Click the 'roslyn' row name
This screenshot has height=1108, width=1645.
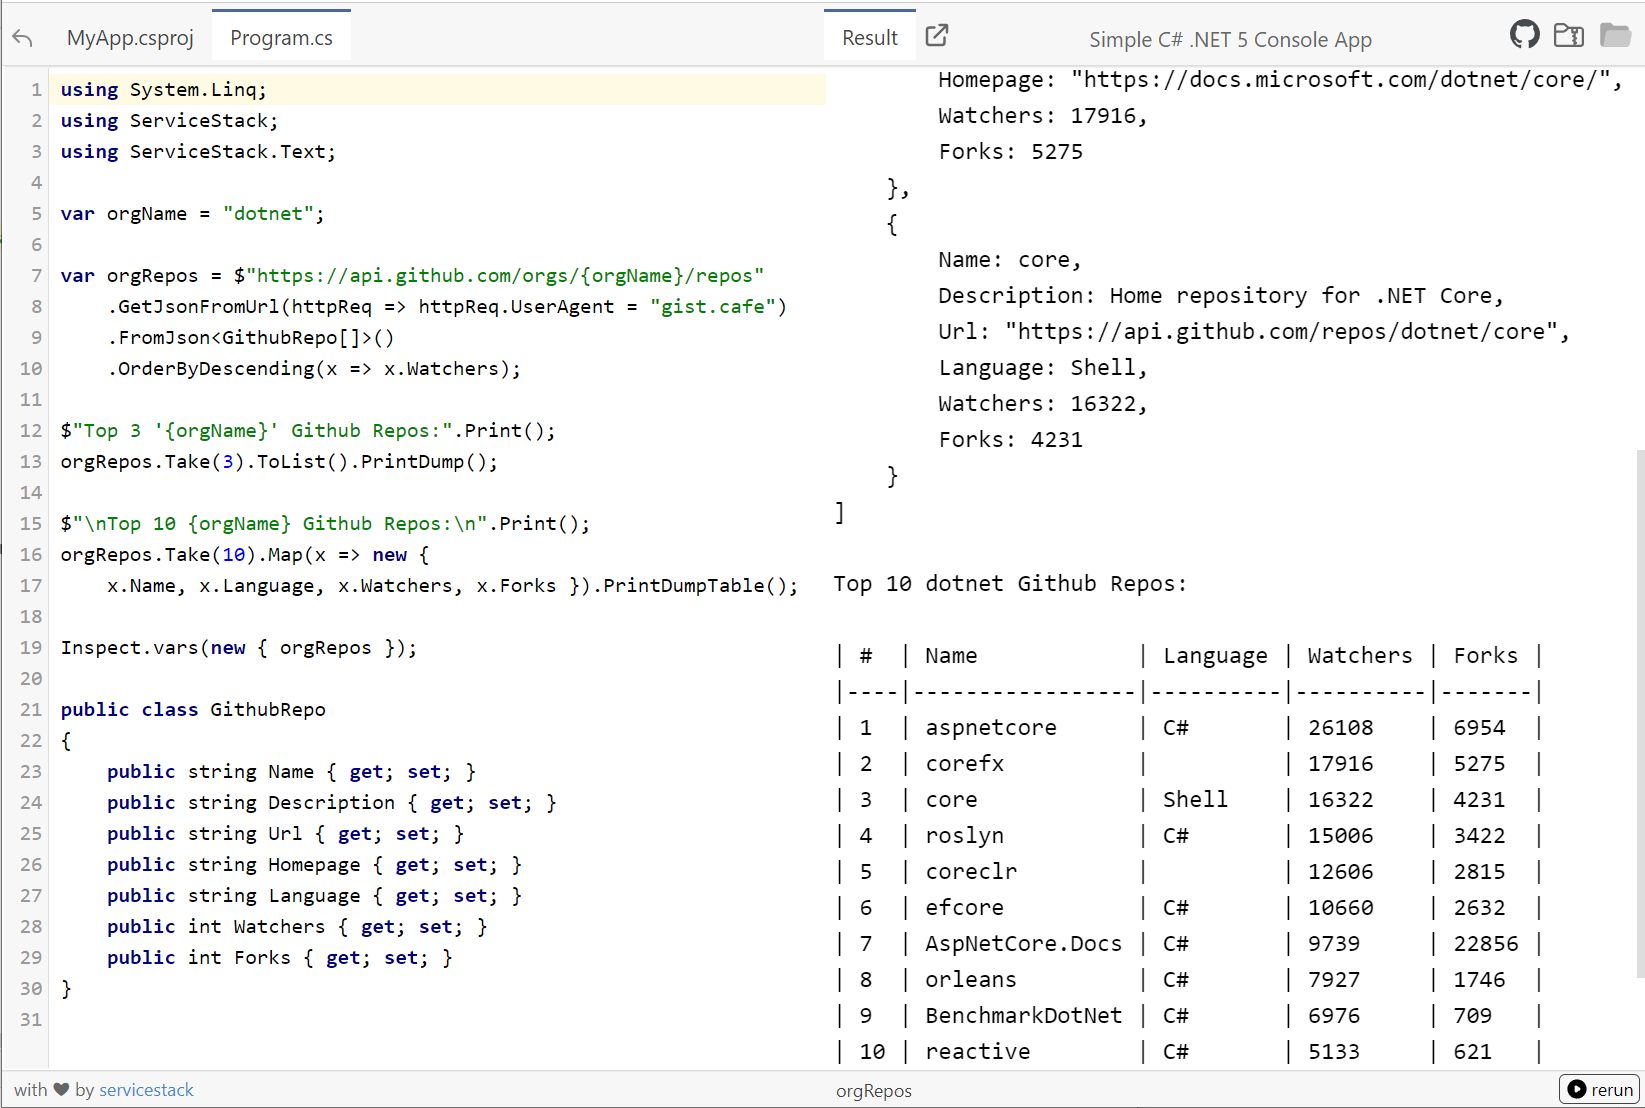pos(965,835)
